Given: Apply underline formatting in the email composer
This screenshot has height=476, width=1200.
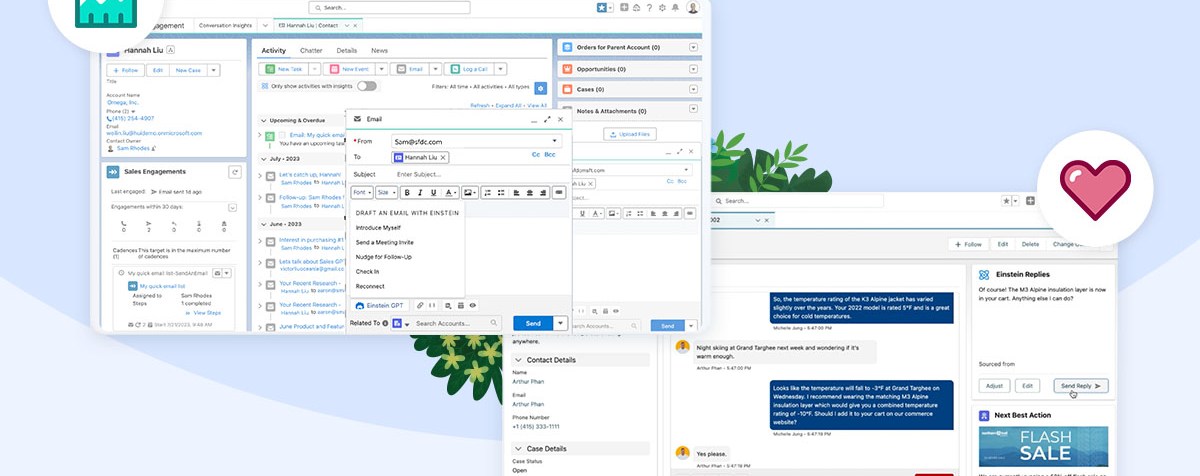Looking at the screenshot, I should pyautogui.click(x=435, y=192).
